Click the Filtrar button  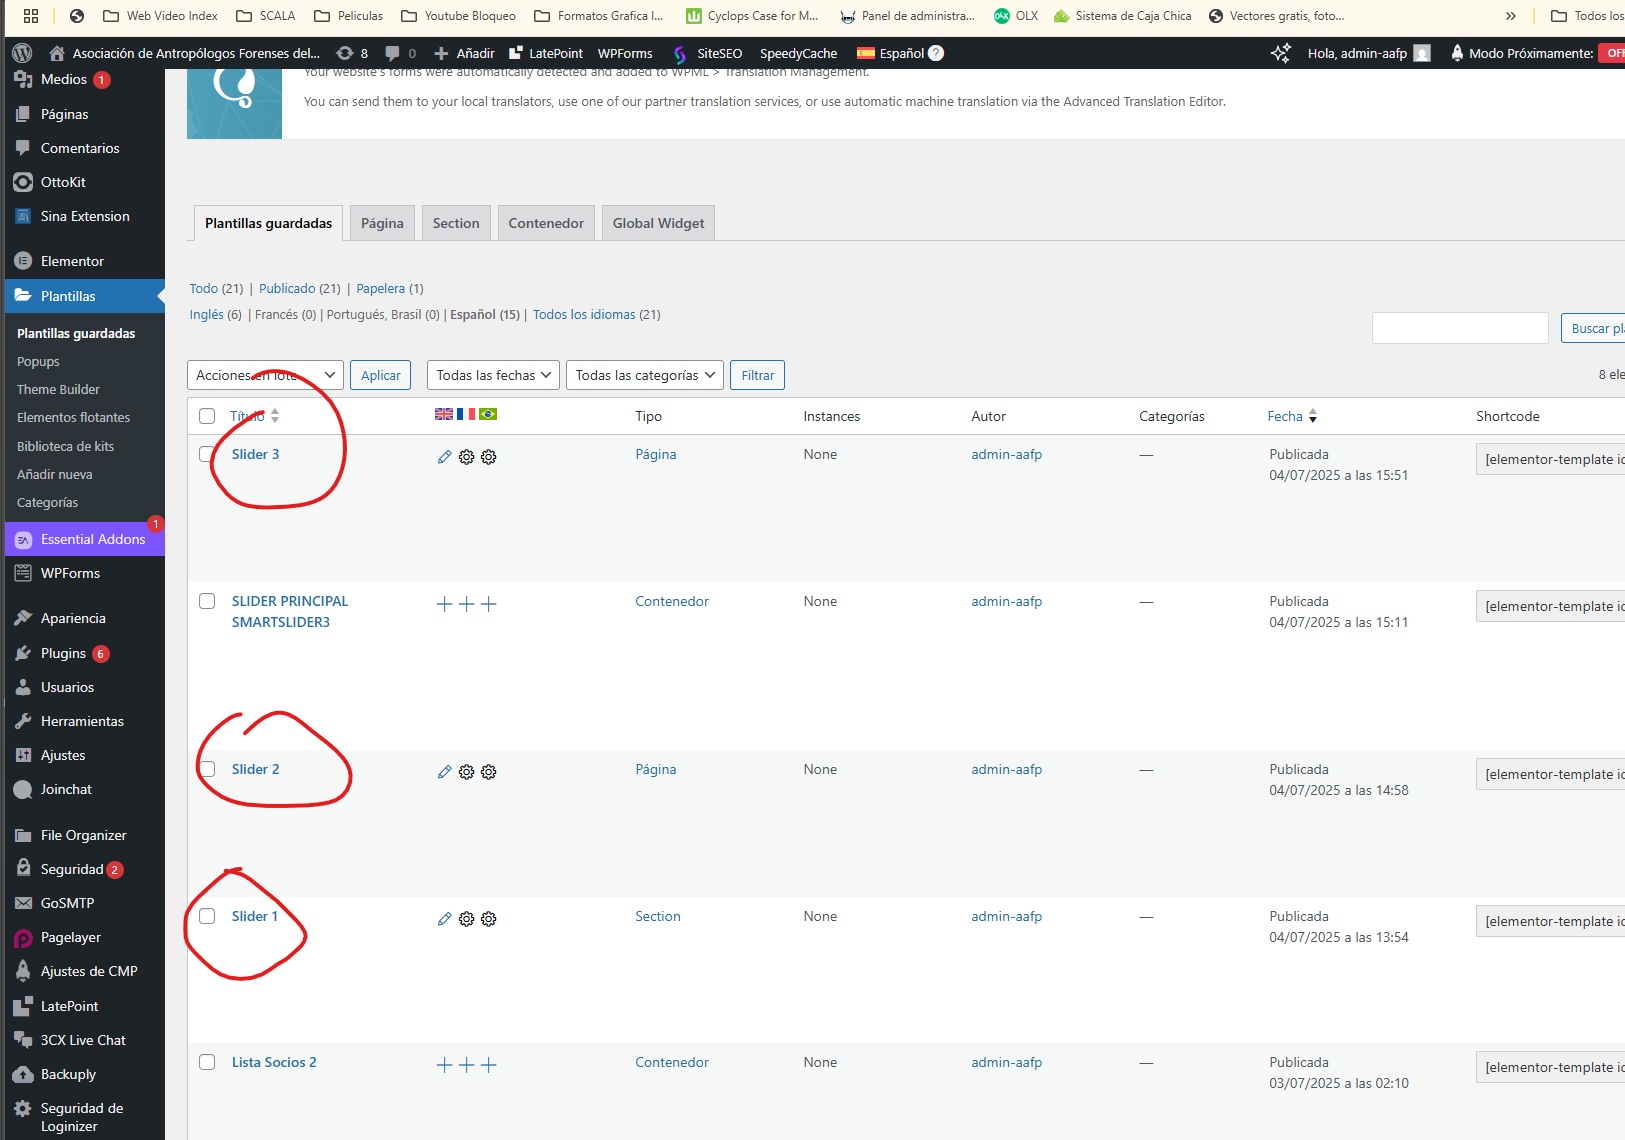758,375
